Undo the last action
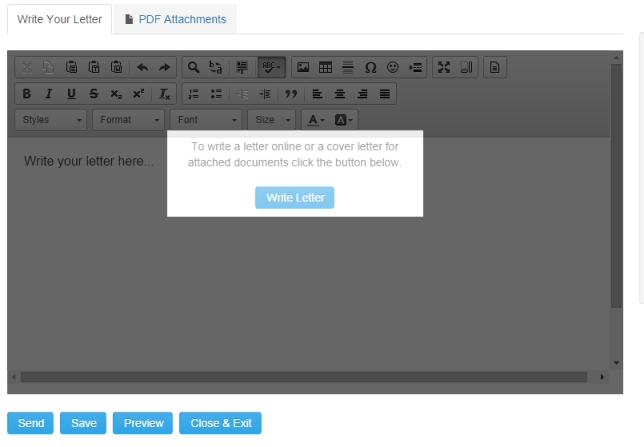 click(x=143, y=67)
